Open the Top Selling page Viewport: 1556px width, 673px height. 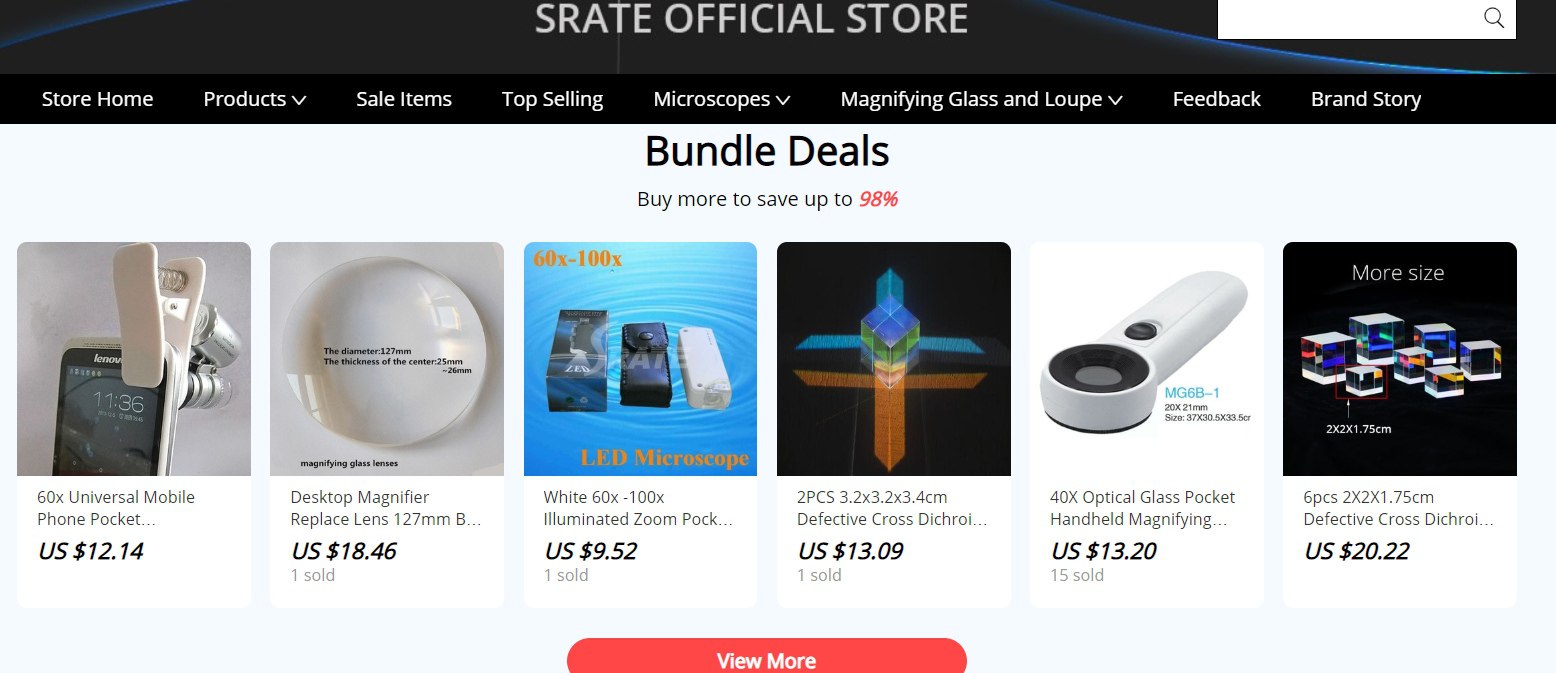point(552,99)
